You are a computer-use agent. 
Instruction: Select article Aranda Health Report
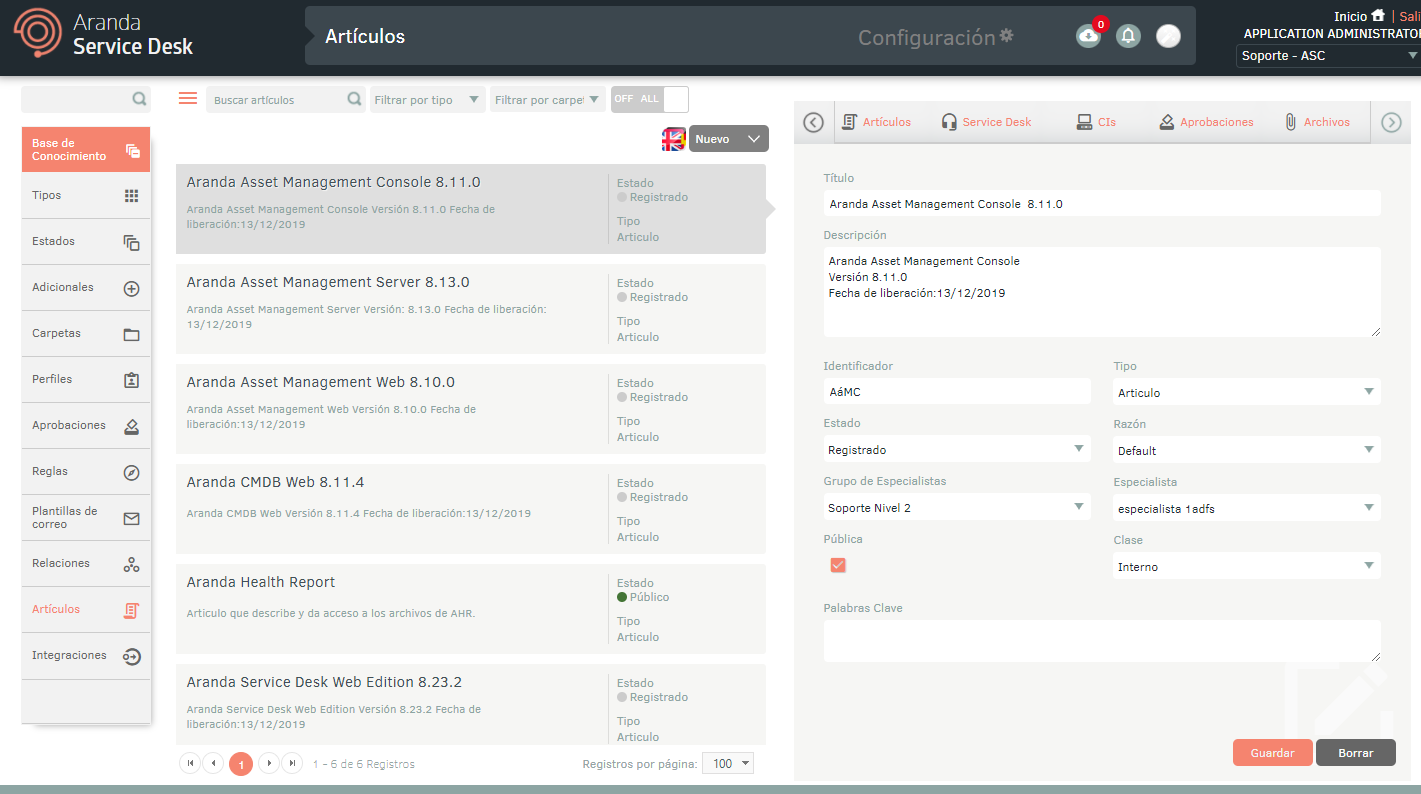pyautogui.click(x=471, y=609)
